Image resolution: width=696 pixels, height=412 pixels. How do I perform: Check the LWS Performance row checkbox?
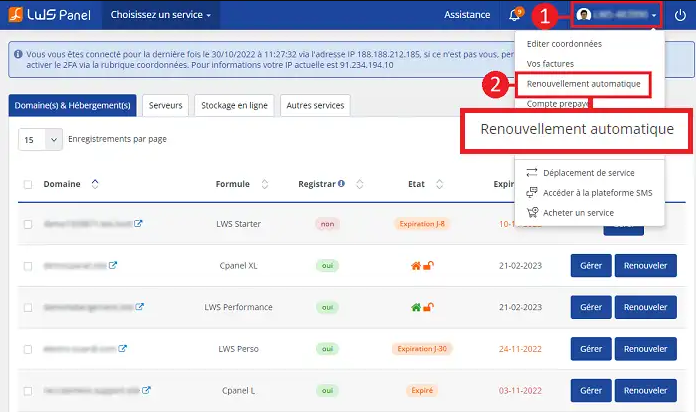[28, 307]
